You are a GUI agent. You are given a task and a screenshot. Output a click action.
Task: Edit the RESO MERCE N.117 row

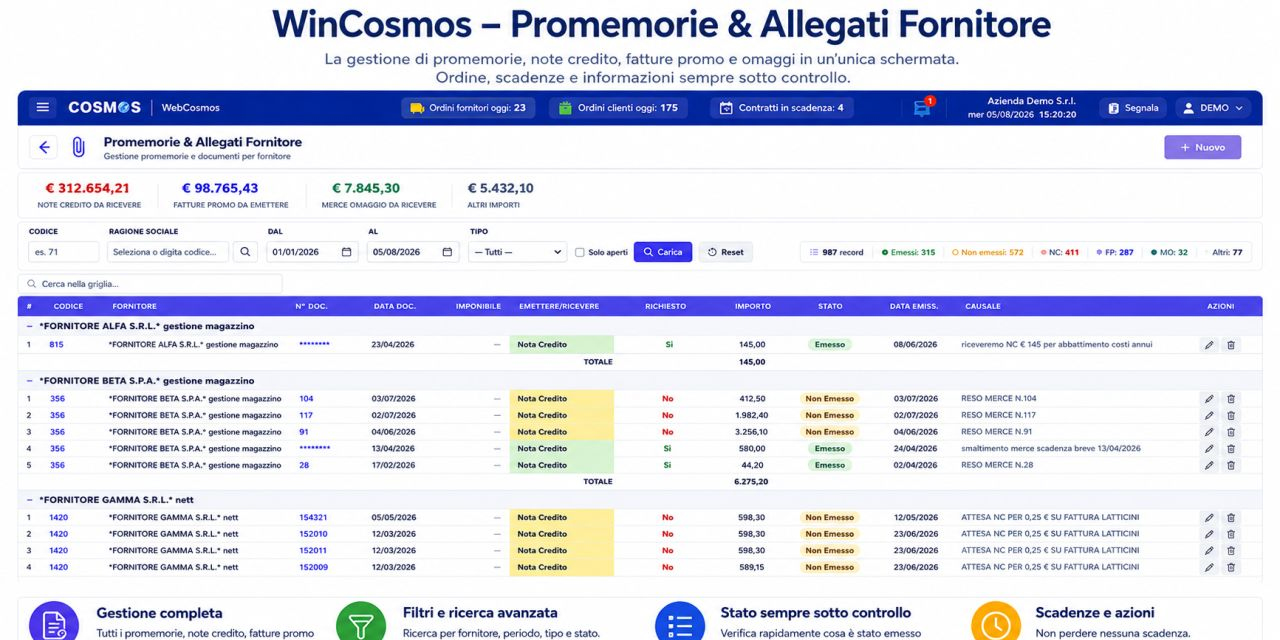point(1209,415)
